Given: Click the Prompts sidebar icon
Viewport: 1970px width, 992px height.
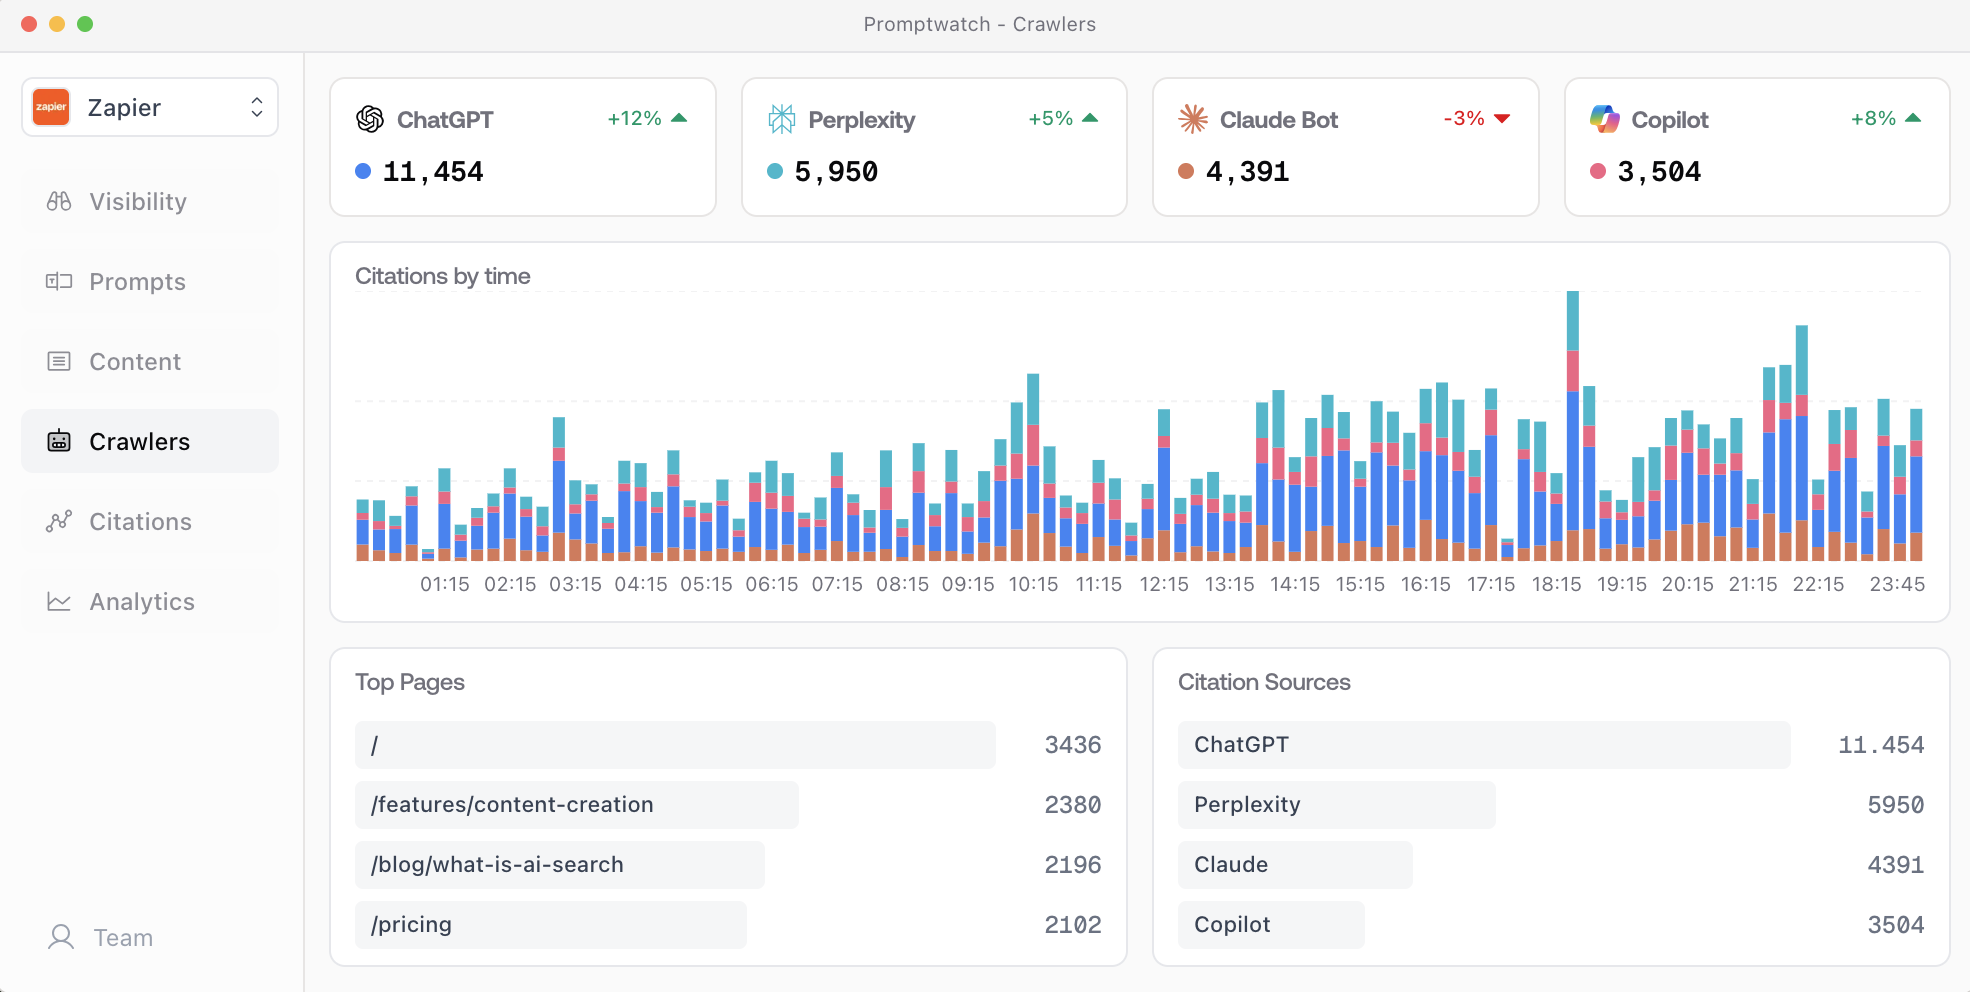Looking at the screenshot, I should pos(59,282).
